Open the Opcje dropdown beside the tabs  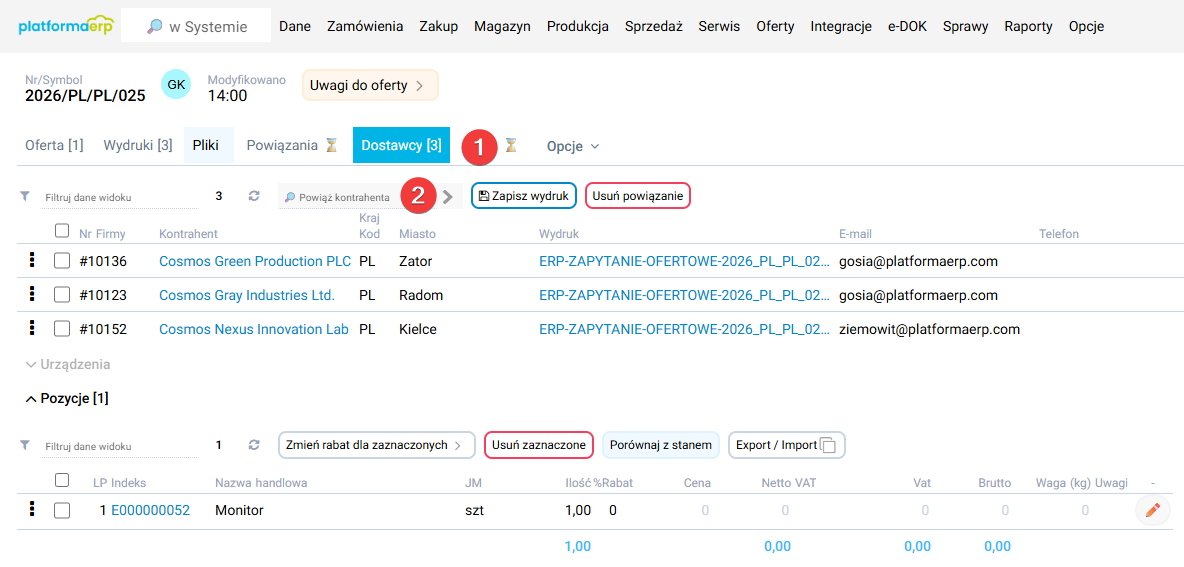click(572, 146)
